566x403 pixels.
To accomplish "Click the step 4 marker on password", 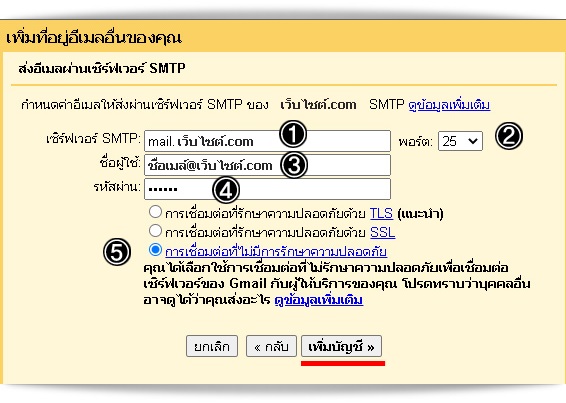I will 226,190.
